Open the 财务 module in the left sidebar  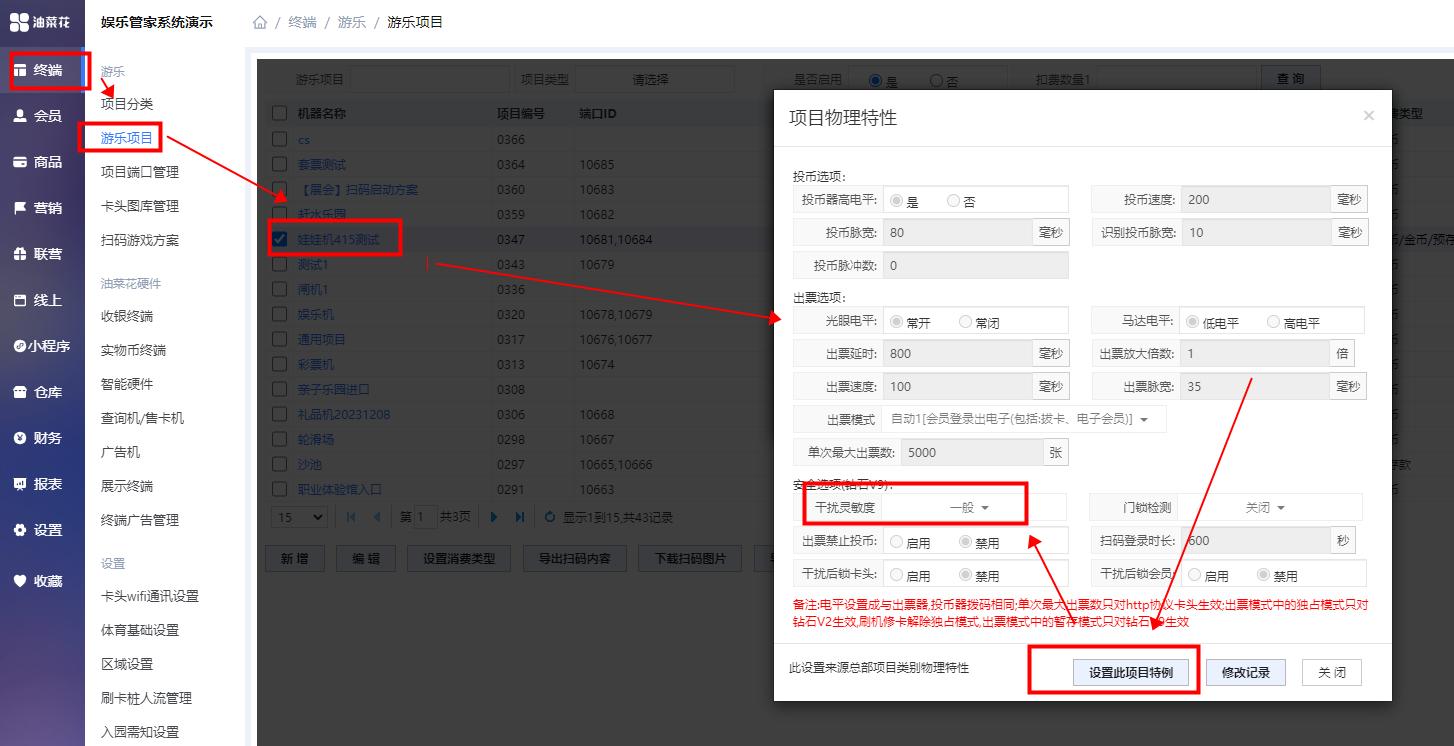[x=40, y=438]
